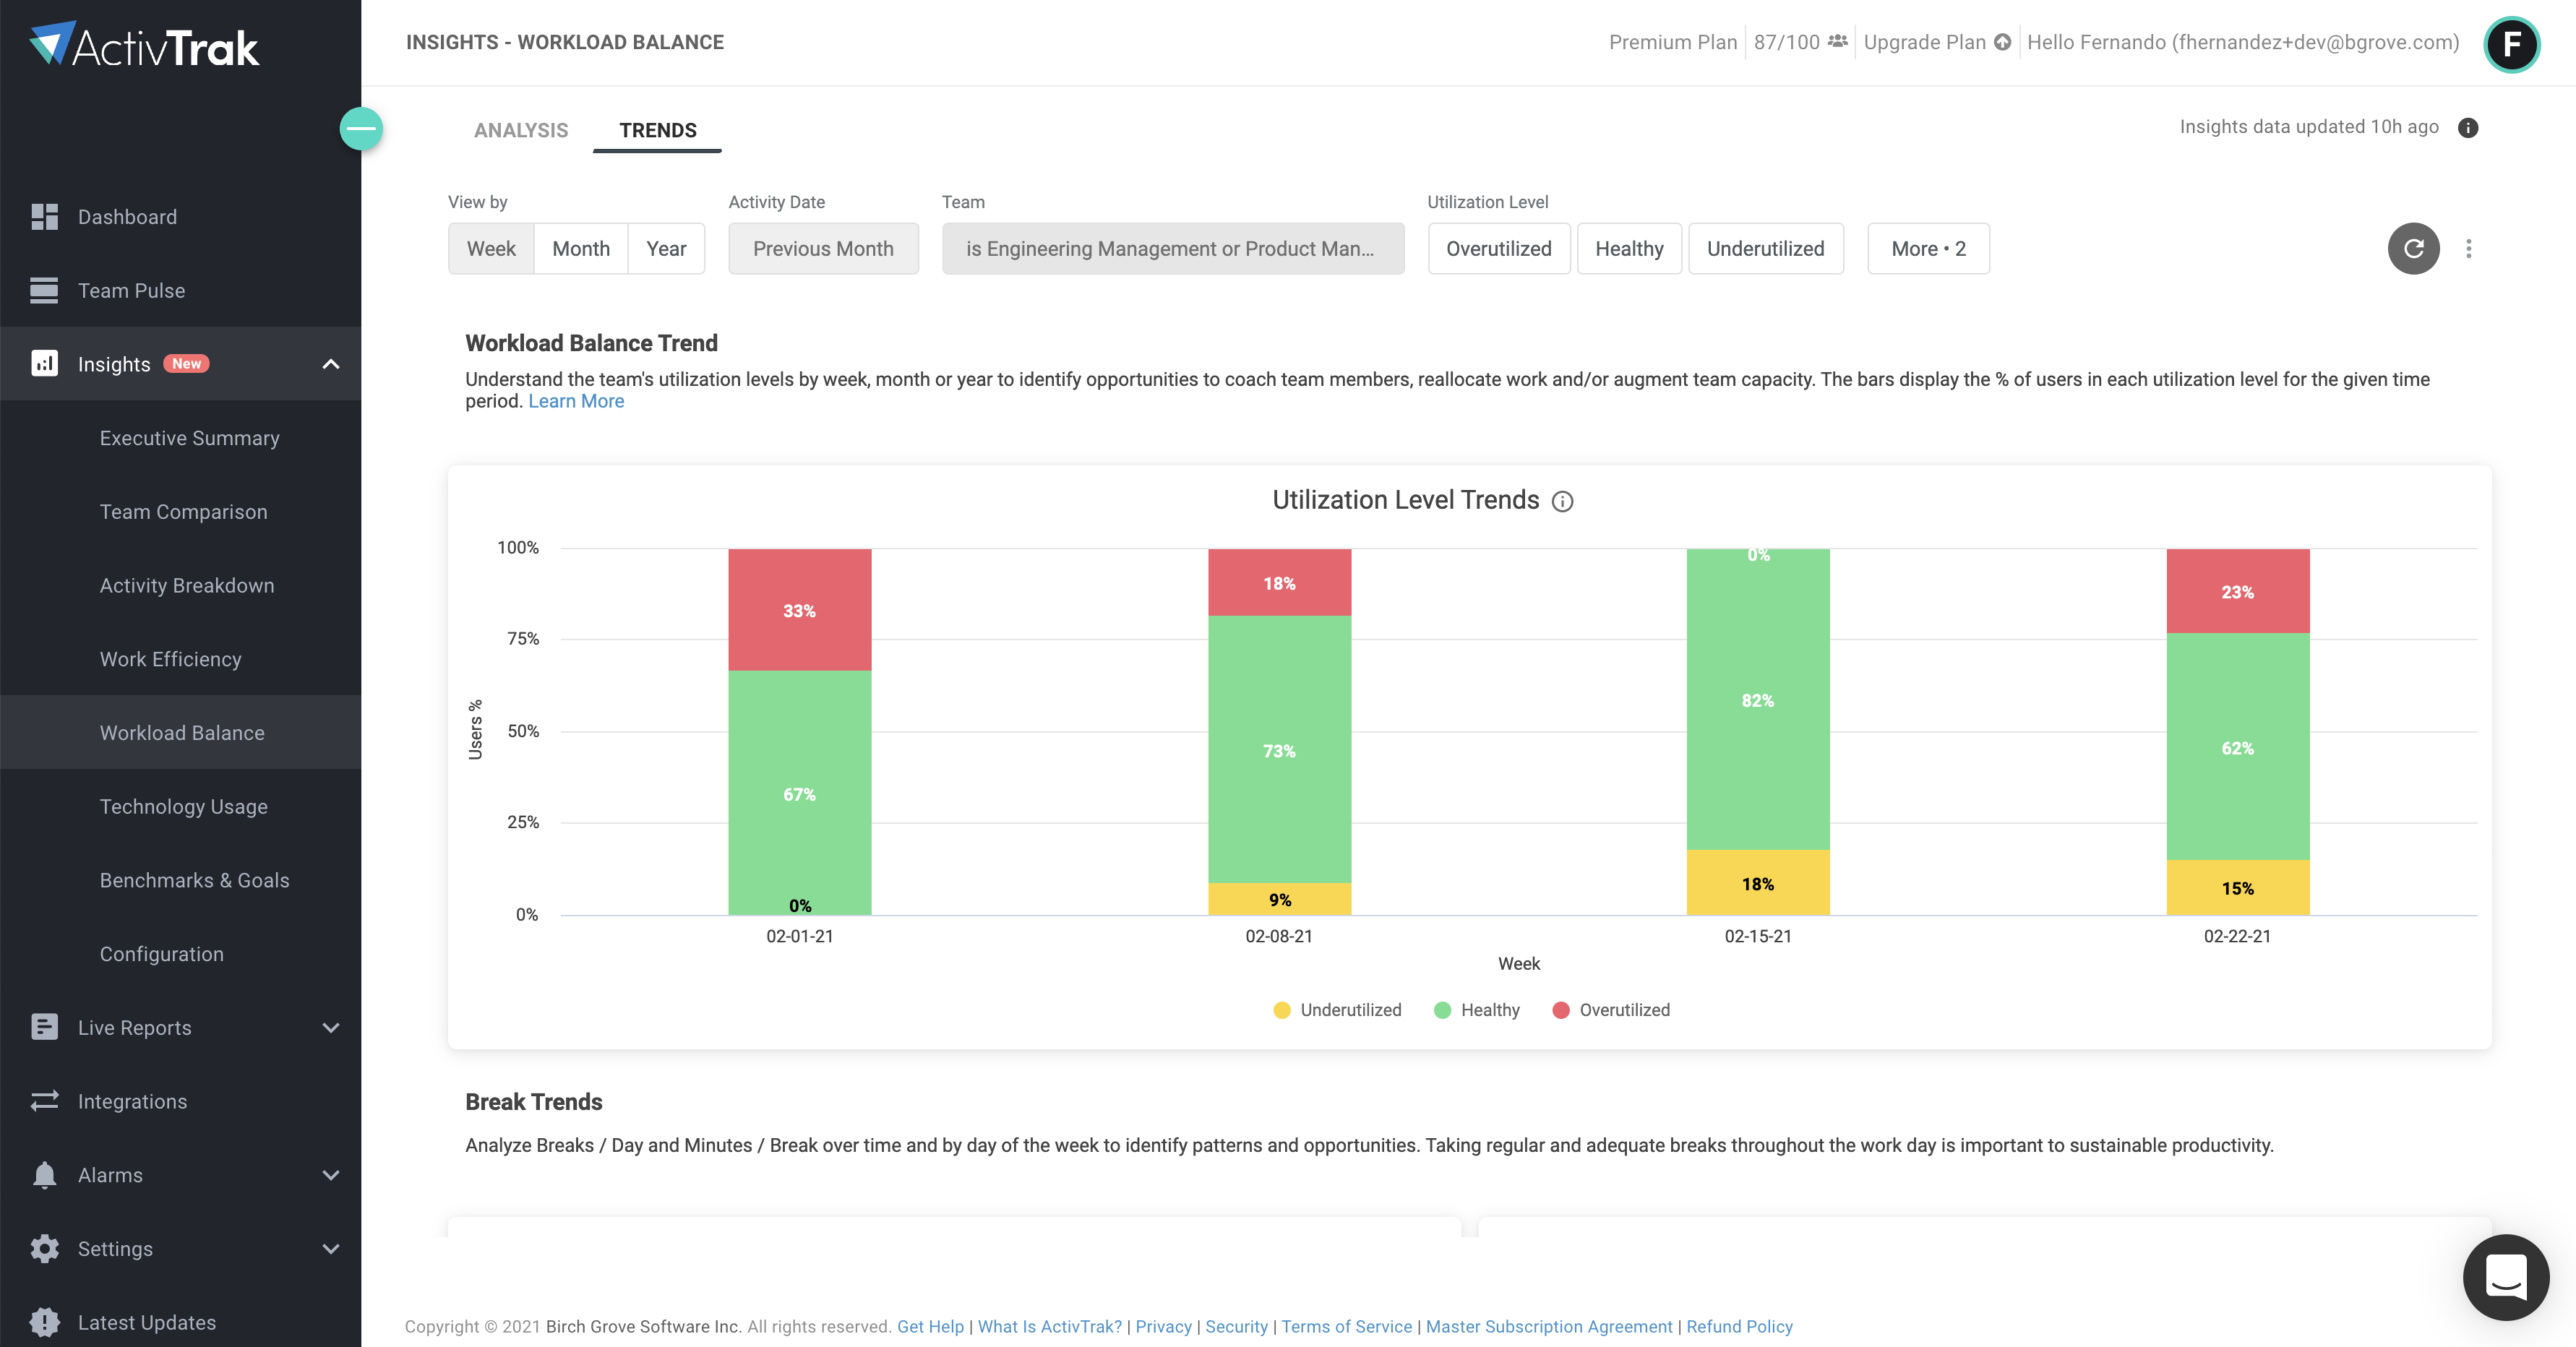Select View by Week
Viewport: 2576px width, 1347px height.
point(491,248)
